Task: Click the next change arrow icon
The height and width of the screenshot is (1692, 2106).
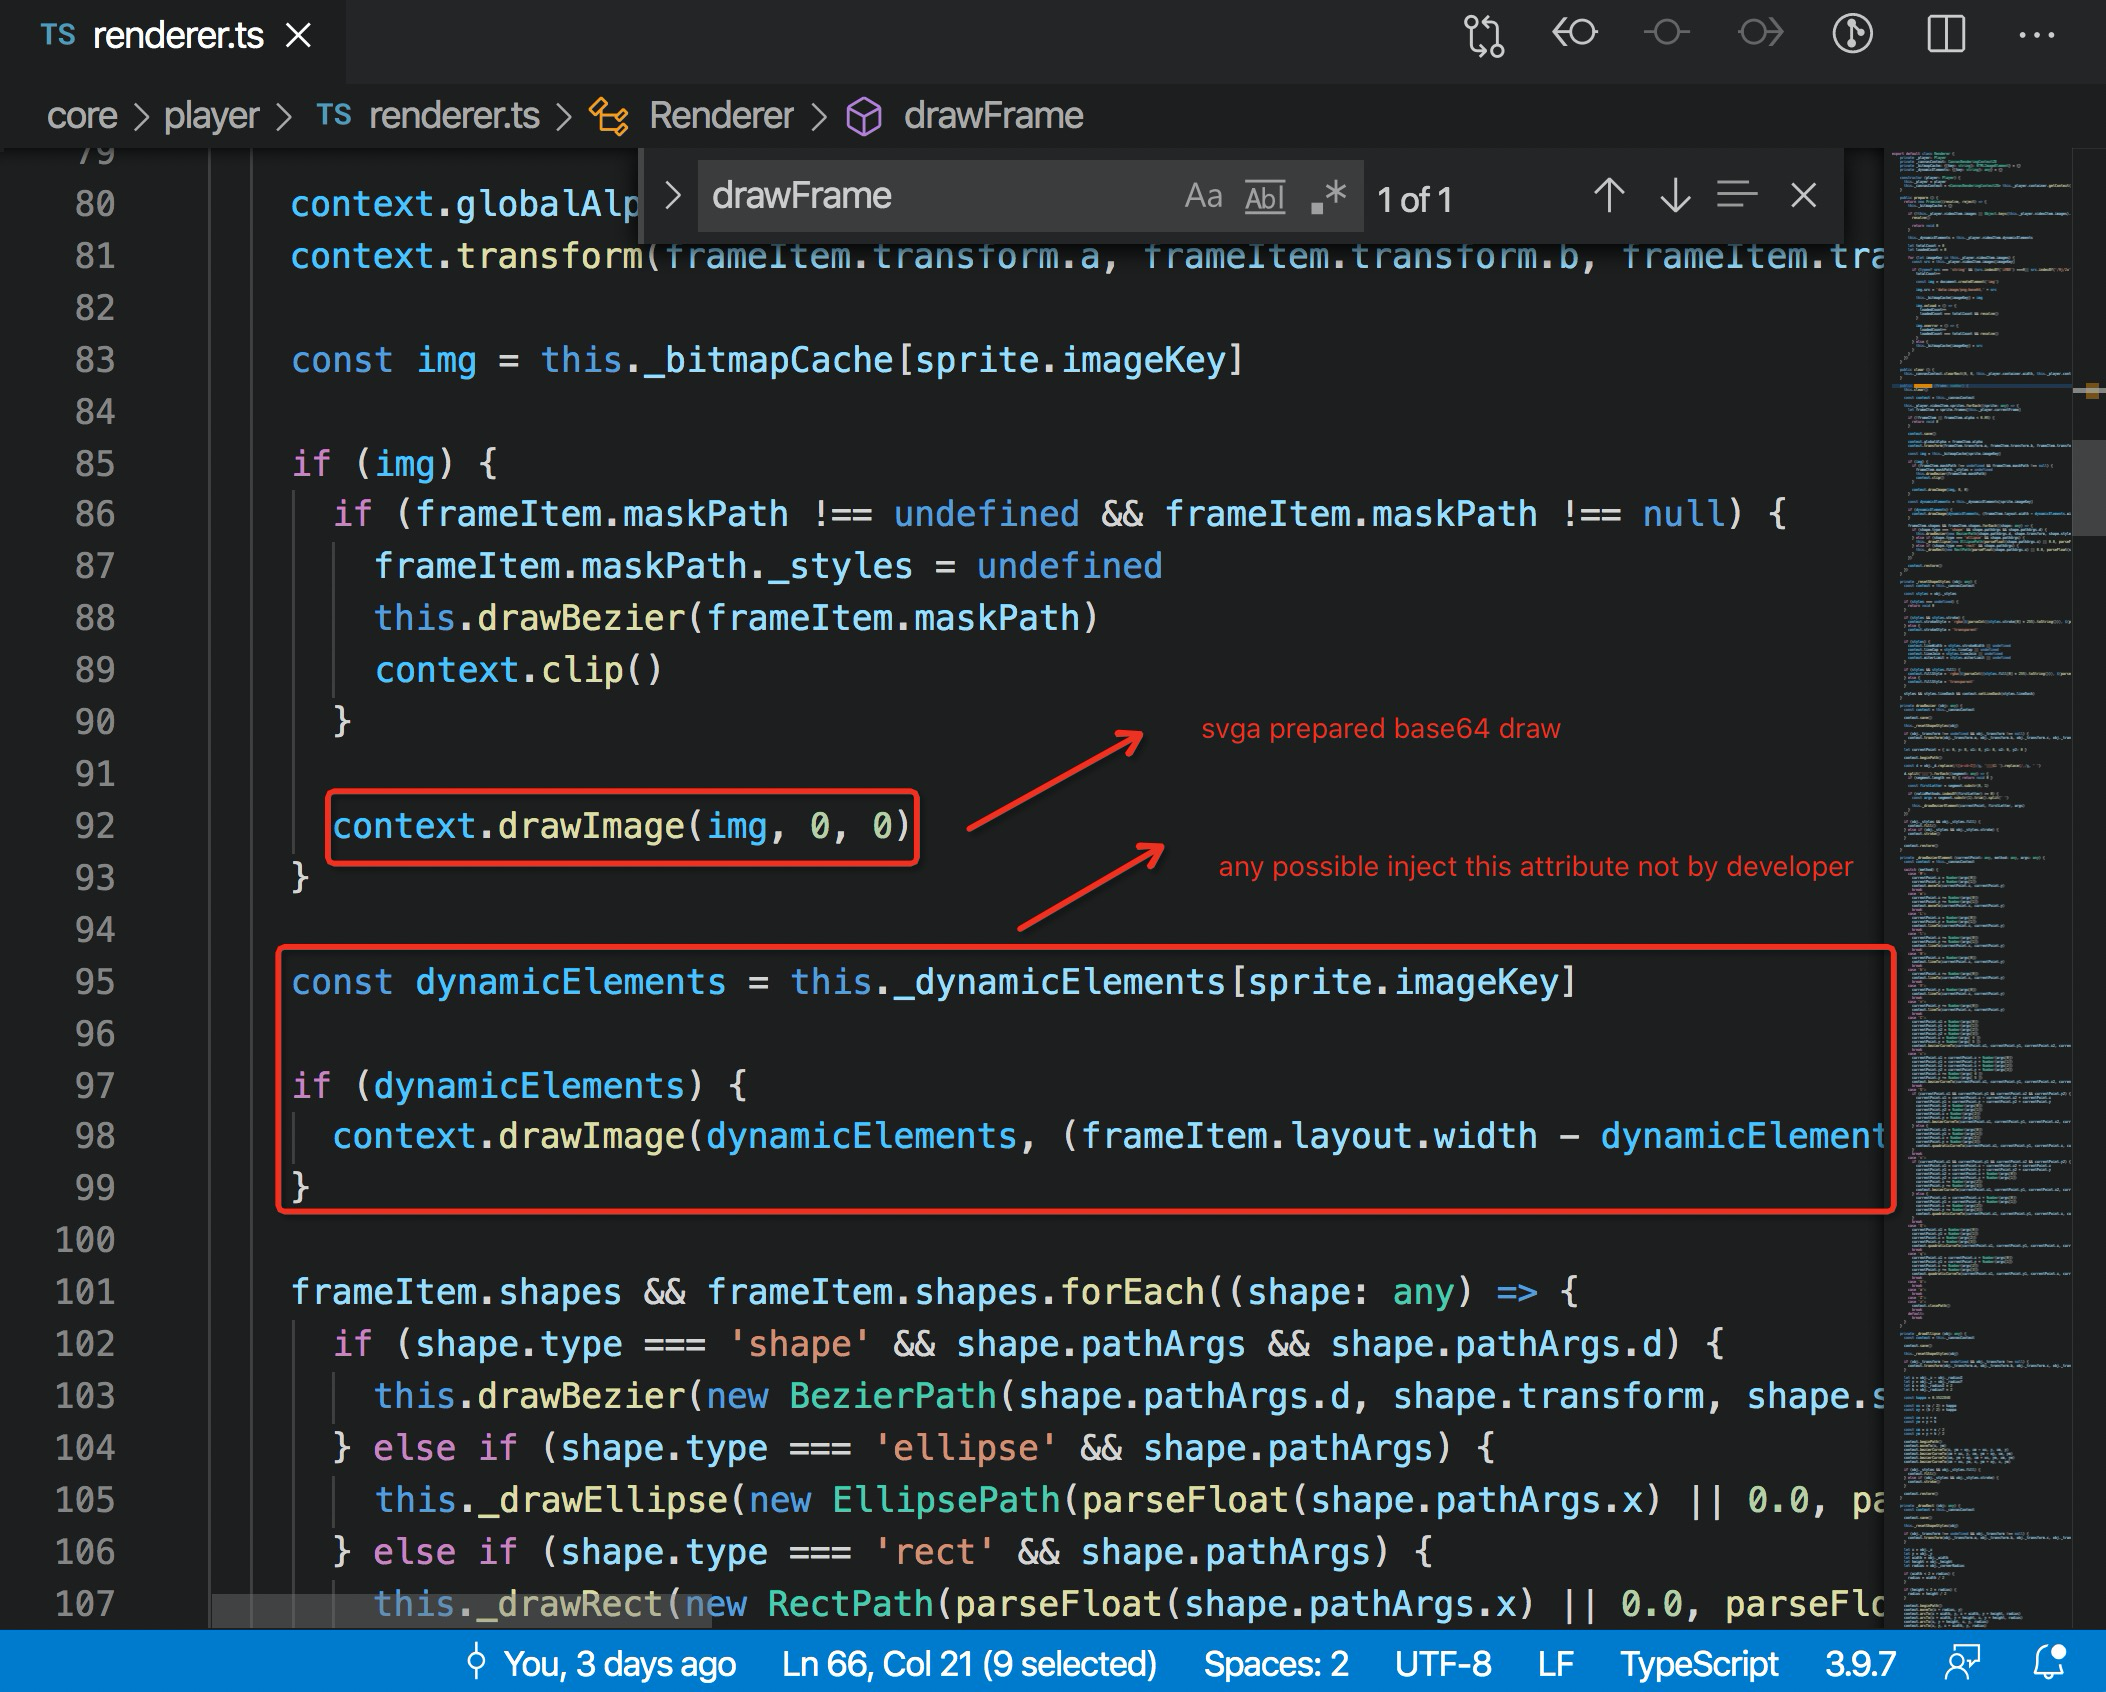Action: click(1760, 34)
